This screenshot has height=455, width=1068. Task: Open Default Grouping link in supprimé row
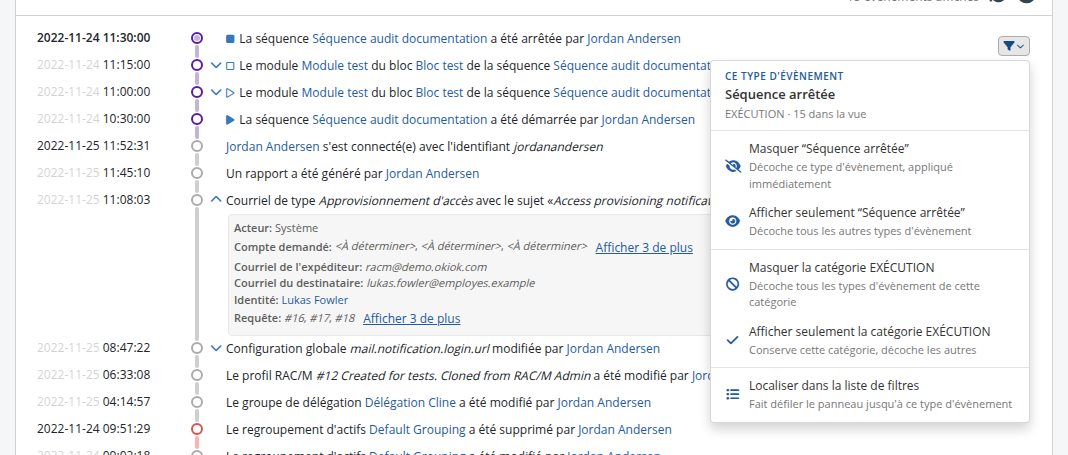coord(418,430)
